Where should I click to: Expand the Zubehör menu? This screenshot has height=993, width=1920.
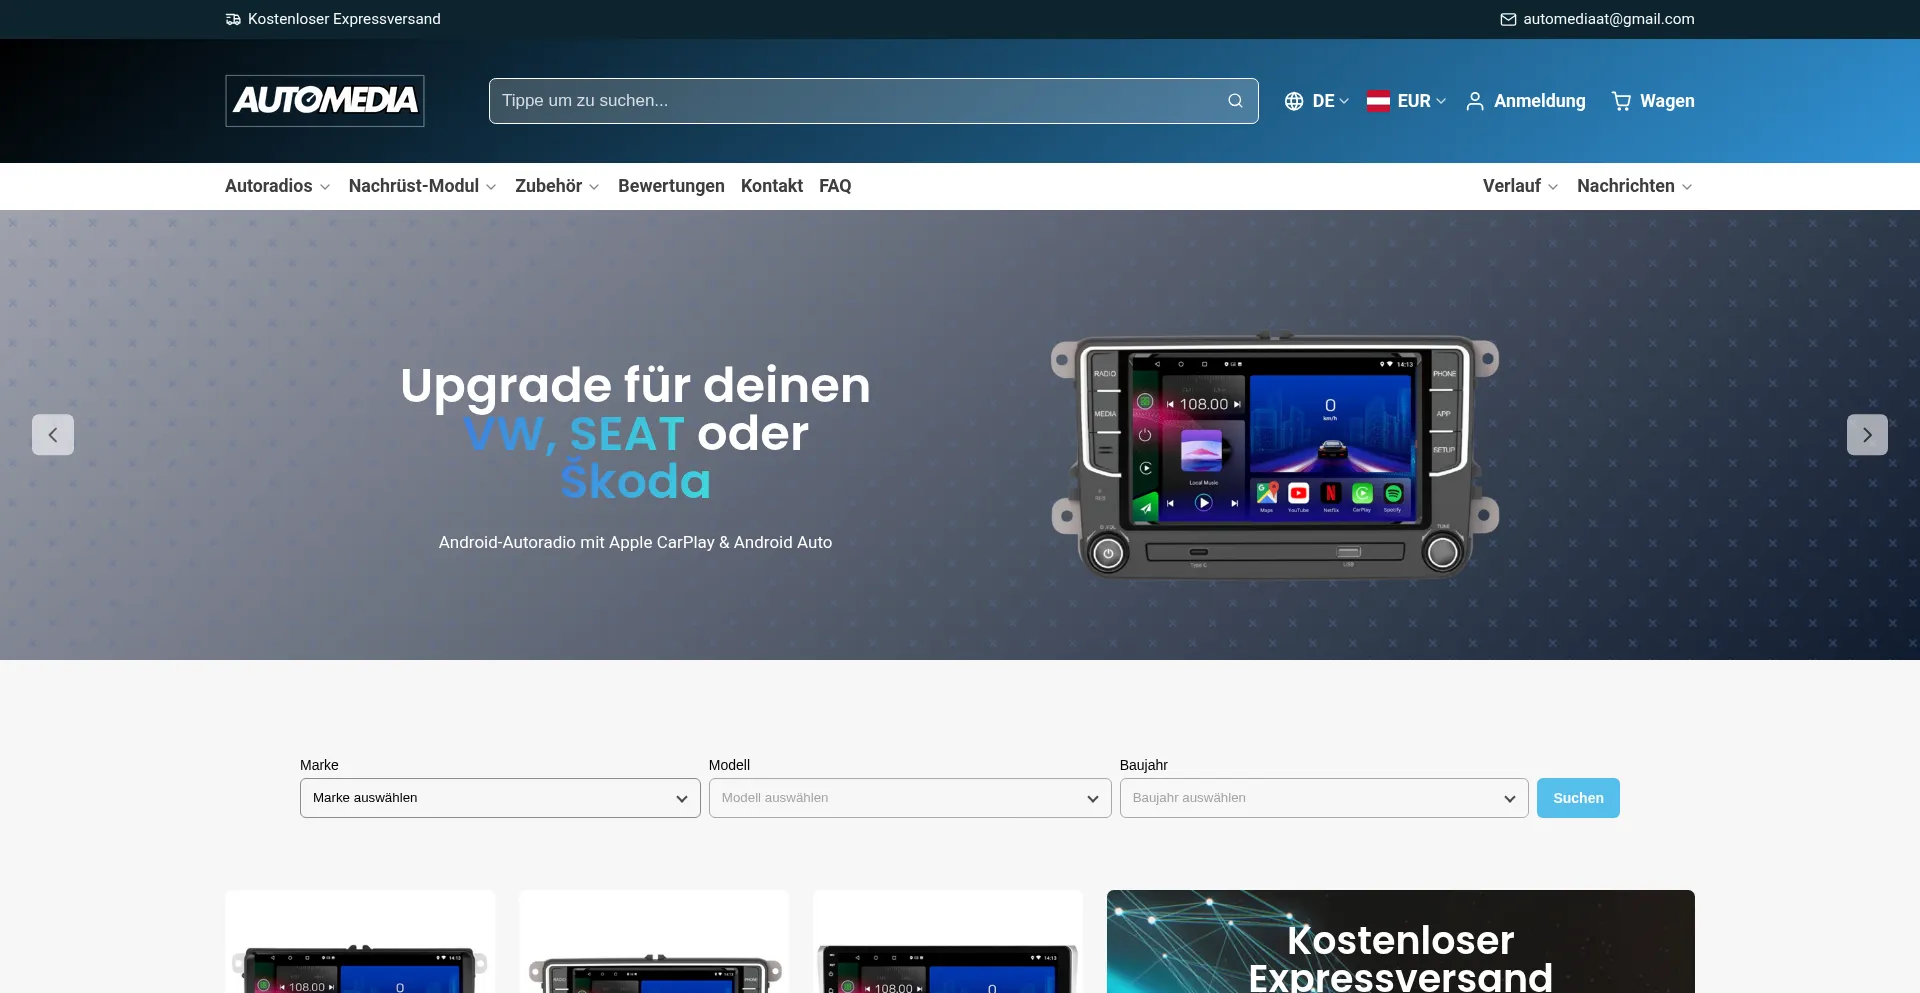[x=557, y=186]
